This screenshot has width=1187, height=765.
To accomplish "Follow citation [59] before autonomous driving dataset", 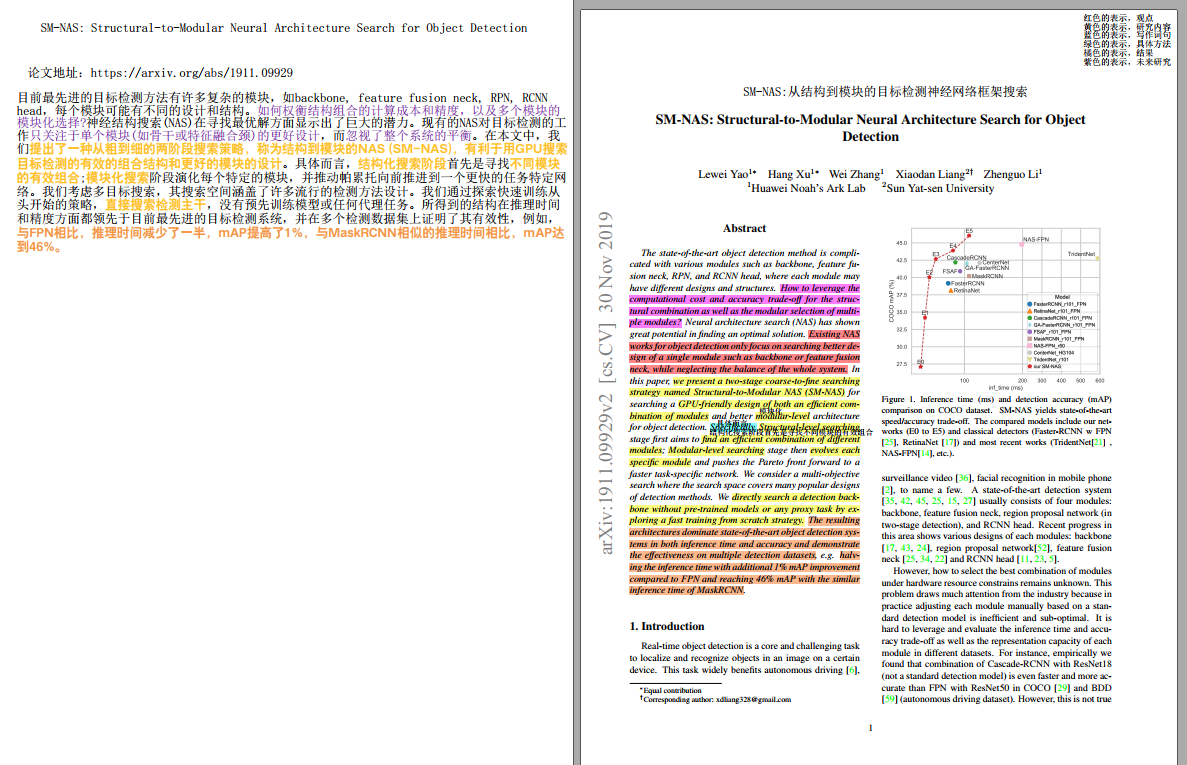I will 889,699.
